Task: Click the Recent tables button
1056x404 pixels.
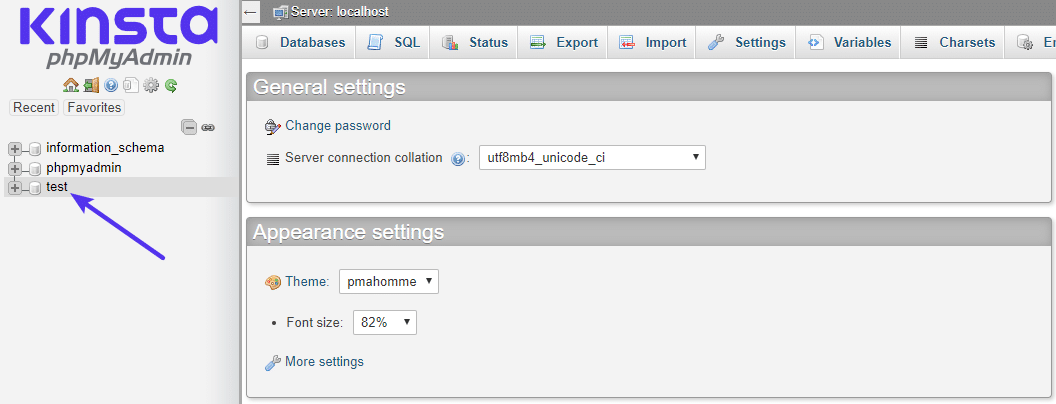Action: point(34,107)
